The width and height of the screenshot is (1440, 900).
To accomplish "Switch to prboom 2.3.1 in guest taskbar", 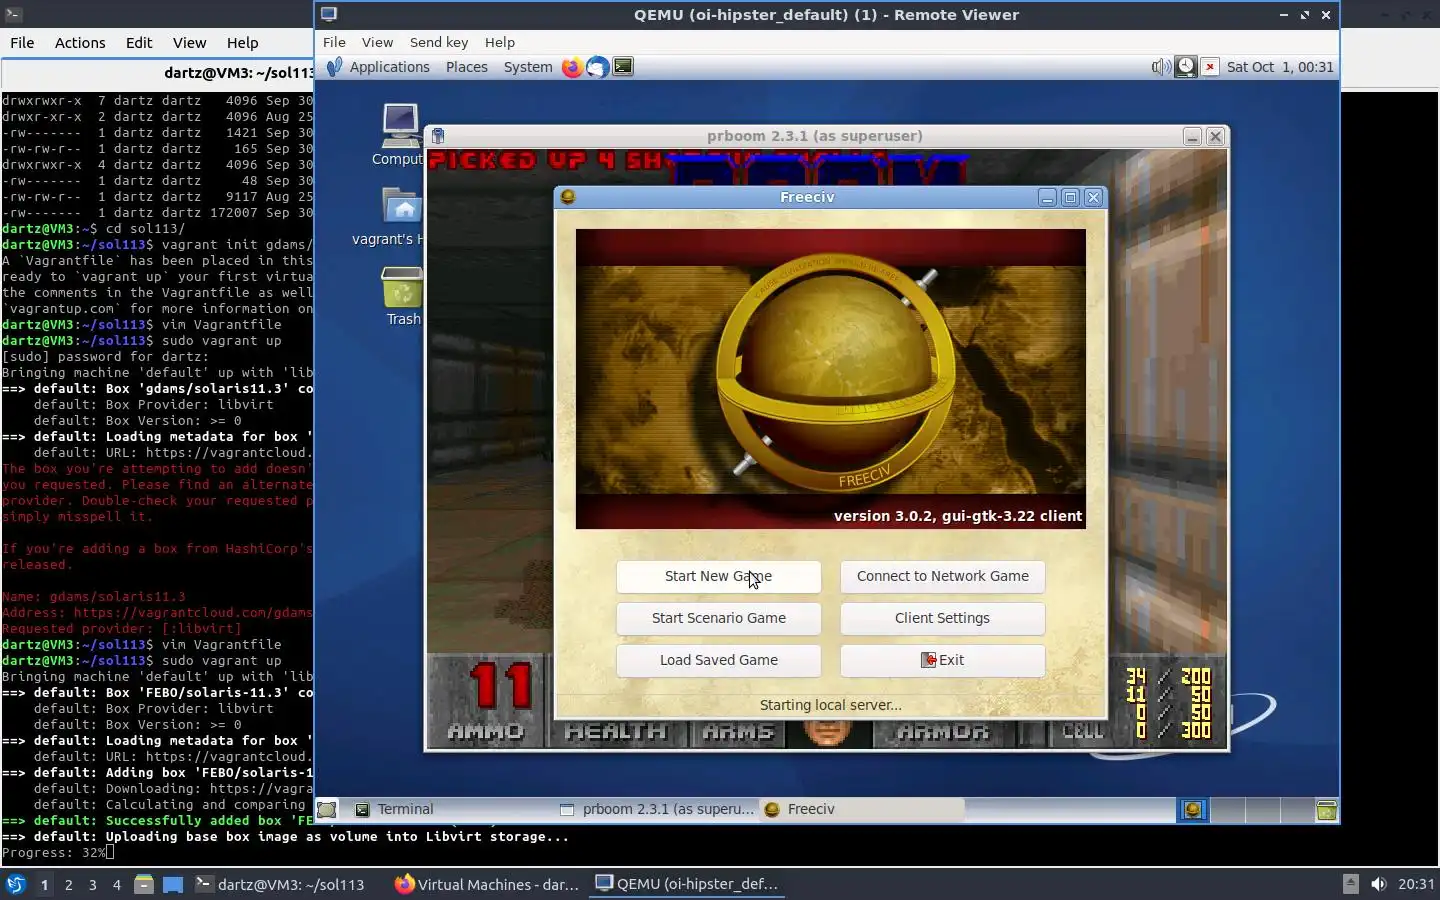I will pos(657,809).
